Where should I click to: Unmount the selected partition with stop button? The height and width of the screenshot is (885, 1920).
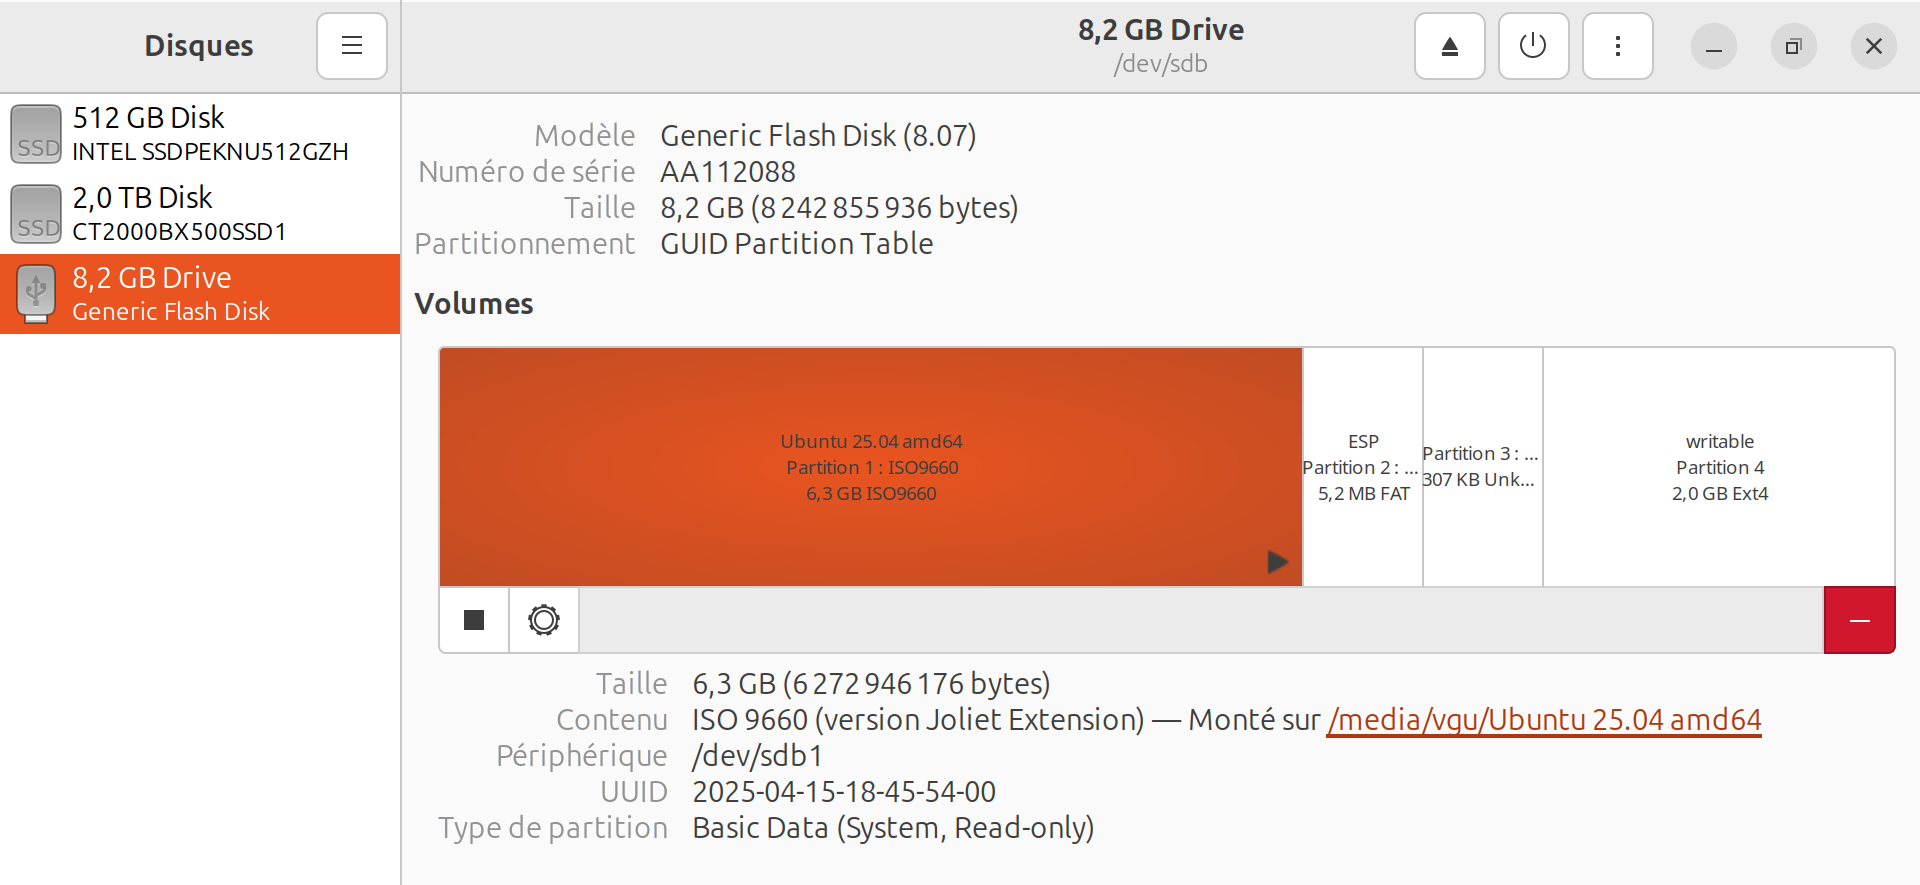point(474,620)
